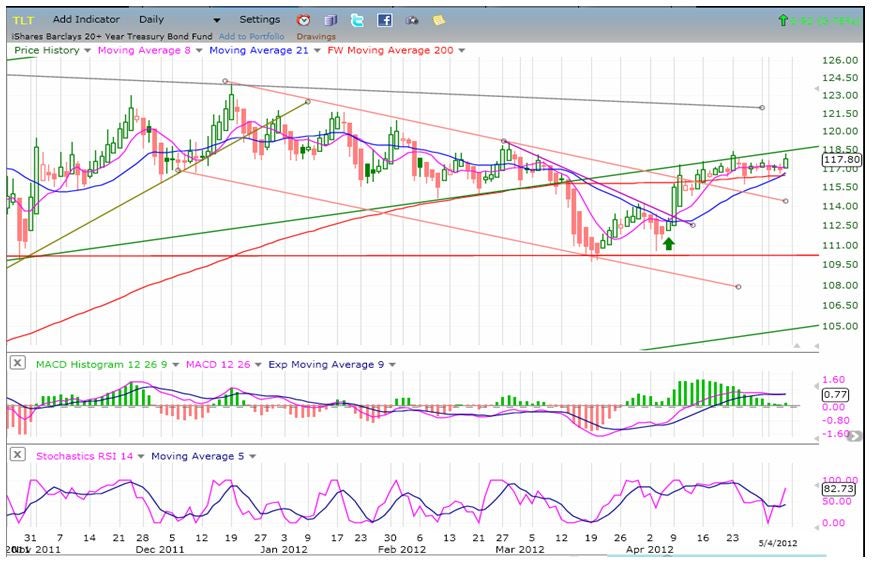The image size is (874, 563).
Task: Click the Mar 2012 month label
Action: 520,549
